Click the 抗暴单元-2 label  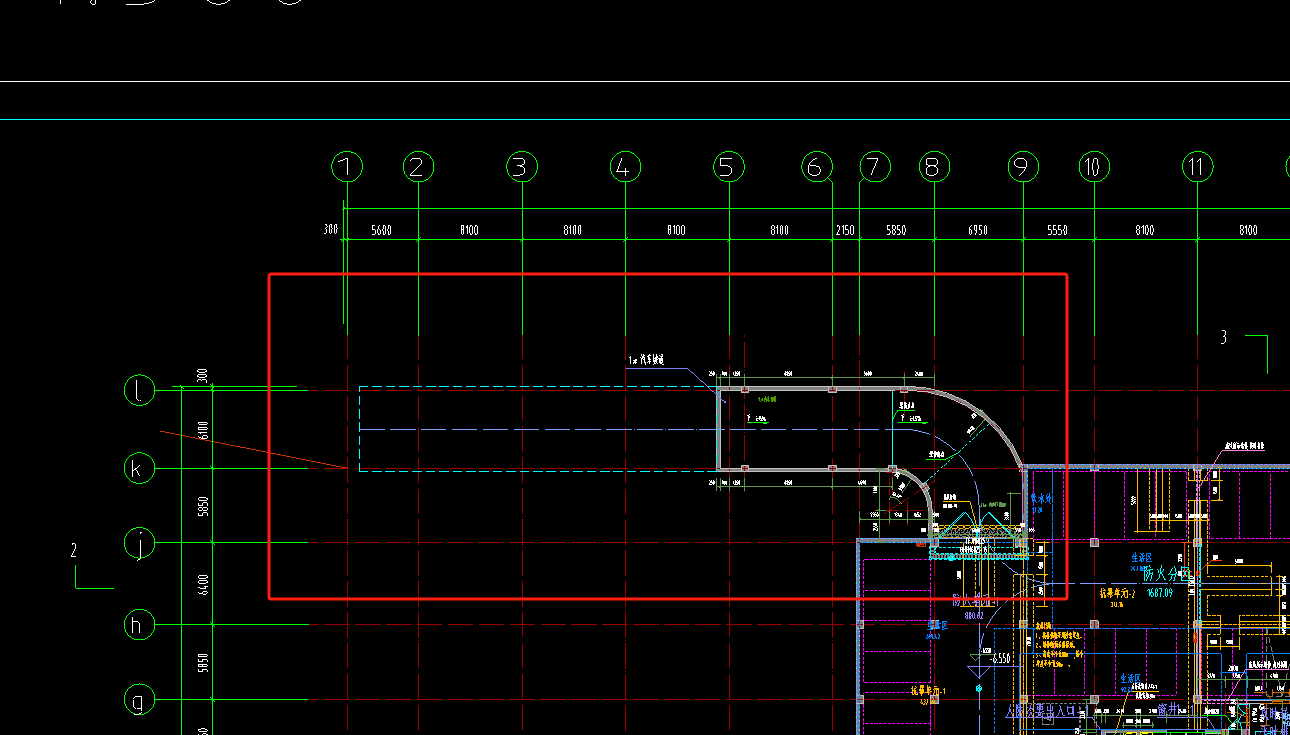pyautogui.click(x=1118, y=593)
